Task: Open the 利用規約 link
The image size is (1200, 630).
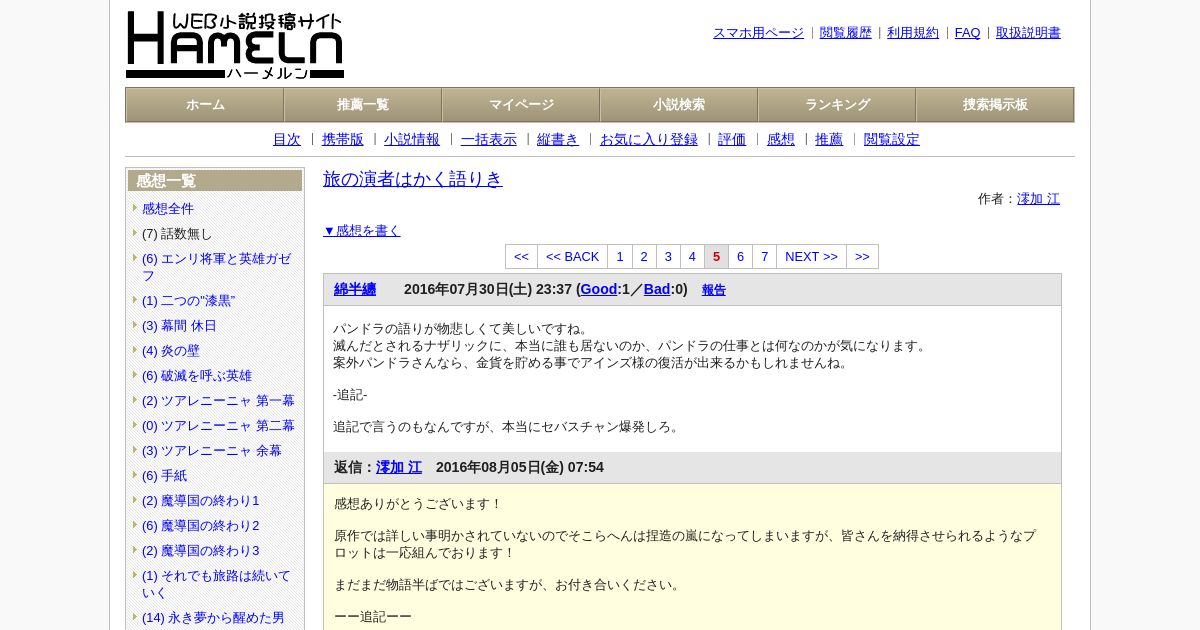Action: (x=913, y=33)
